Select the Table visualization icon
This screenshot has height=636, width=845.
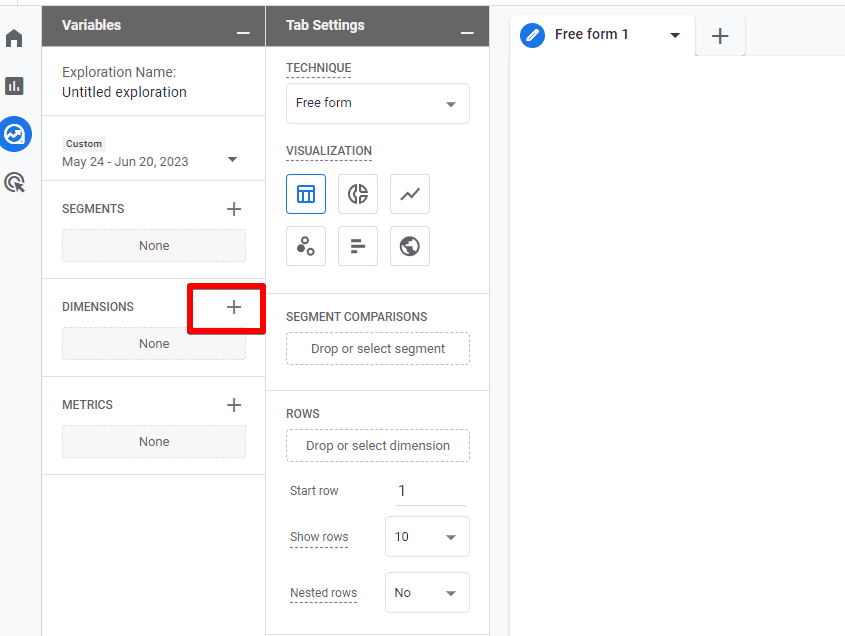point(306,194)
